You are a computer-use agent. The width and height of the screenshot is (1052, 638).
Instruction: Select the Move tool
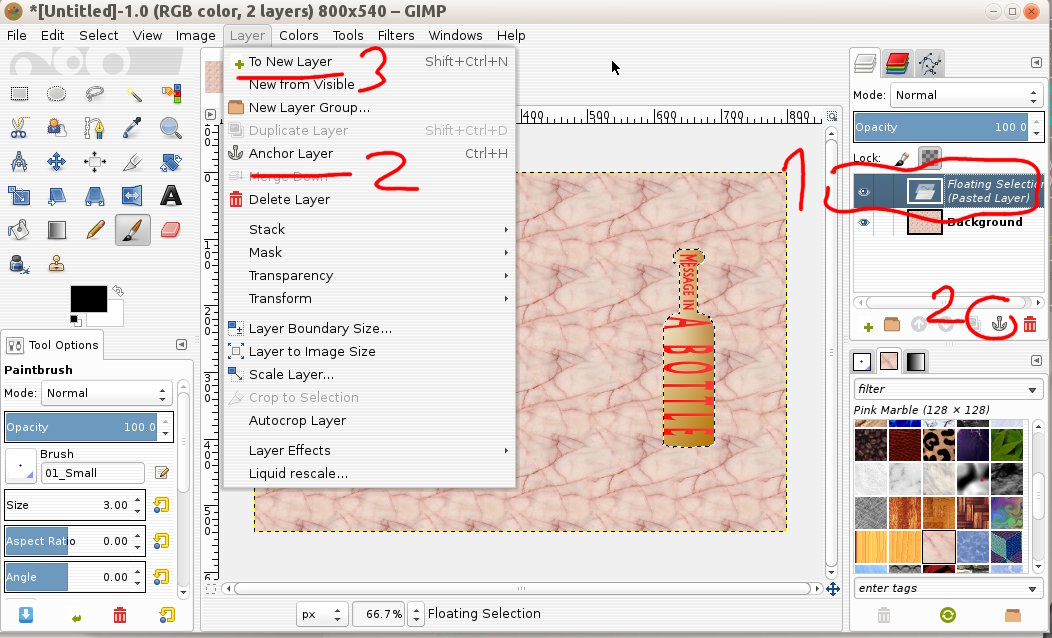(57, 161)
